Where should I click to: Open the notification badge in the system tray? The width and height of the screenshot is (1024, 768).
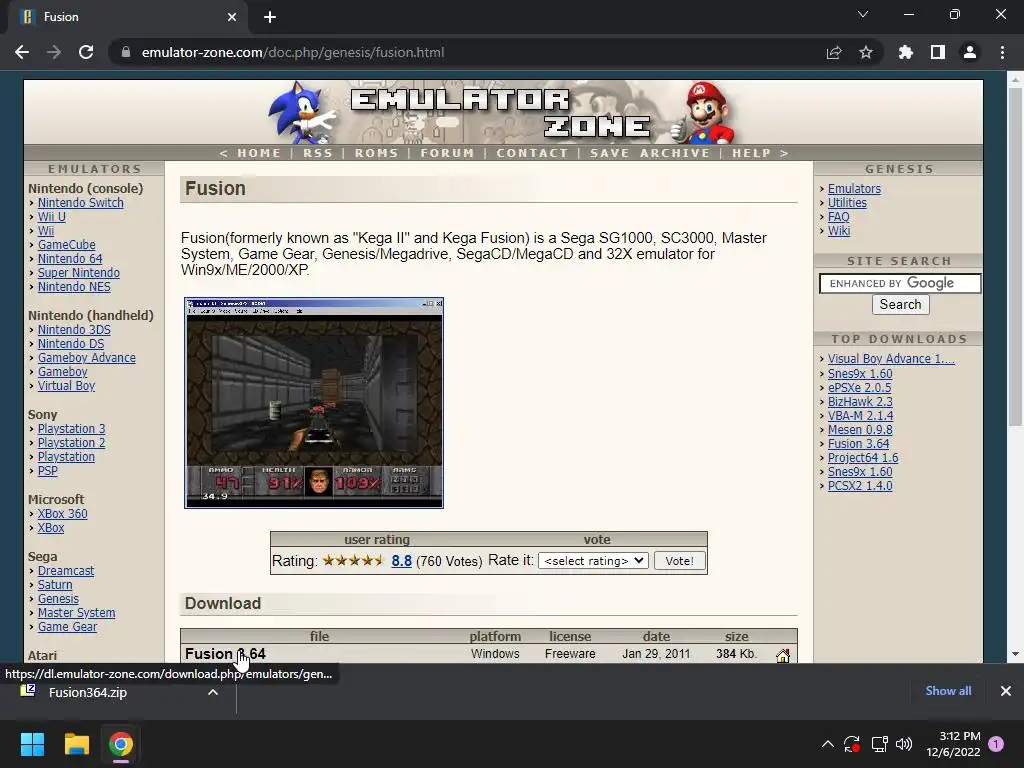pos(996,744)
